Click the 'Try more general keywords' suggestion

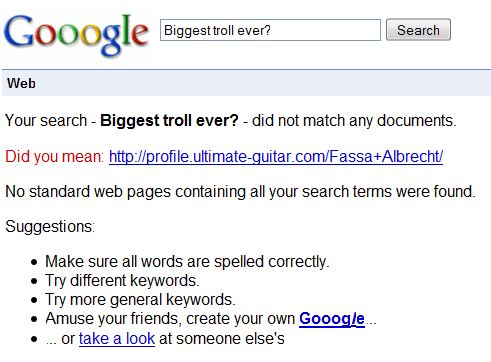point(140,300)
